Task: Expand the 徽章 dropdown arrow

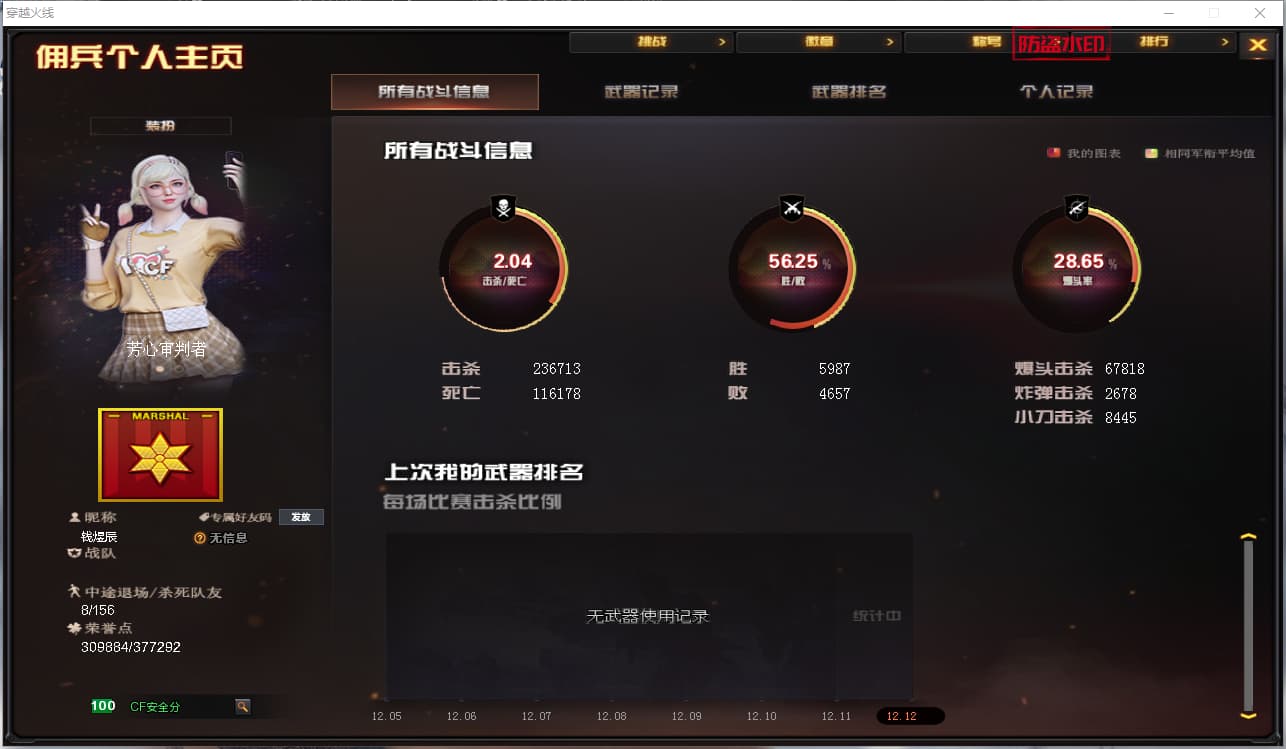Action: point(890,42)
